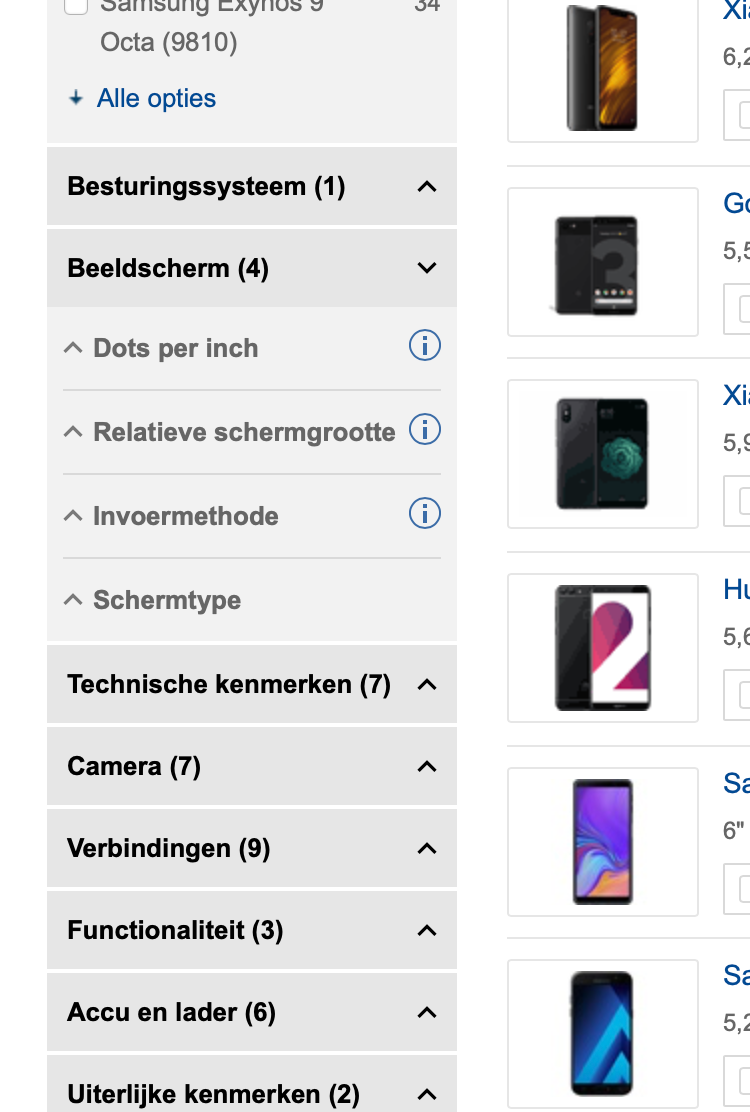
Task: Expand the Verbindingen (9) filter group
Action: (x=251, y=848)
